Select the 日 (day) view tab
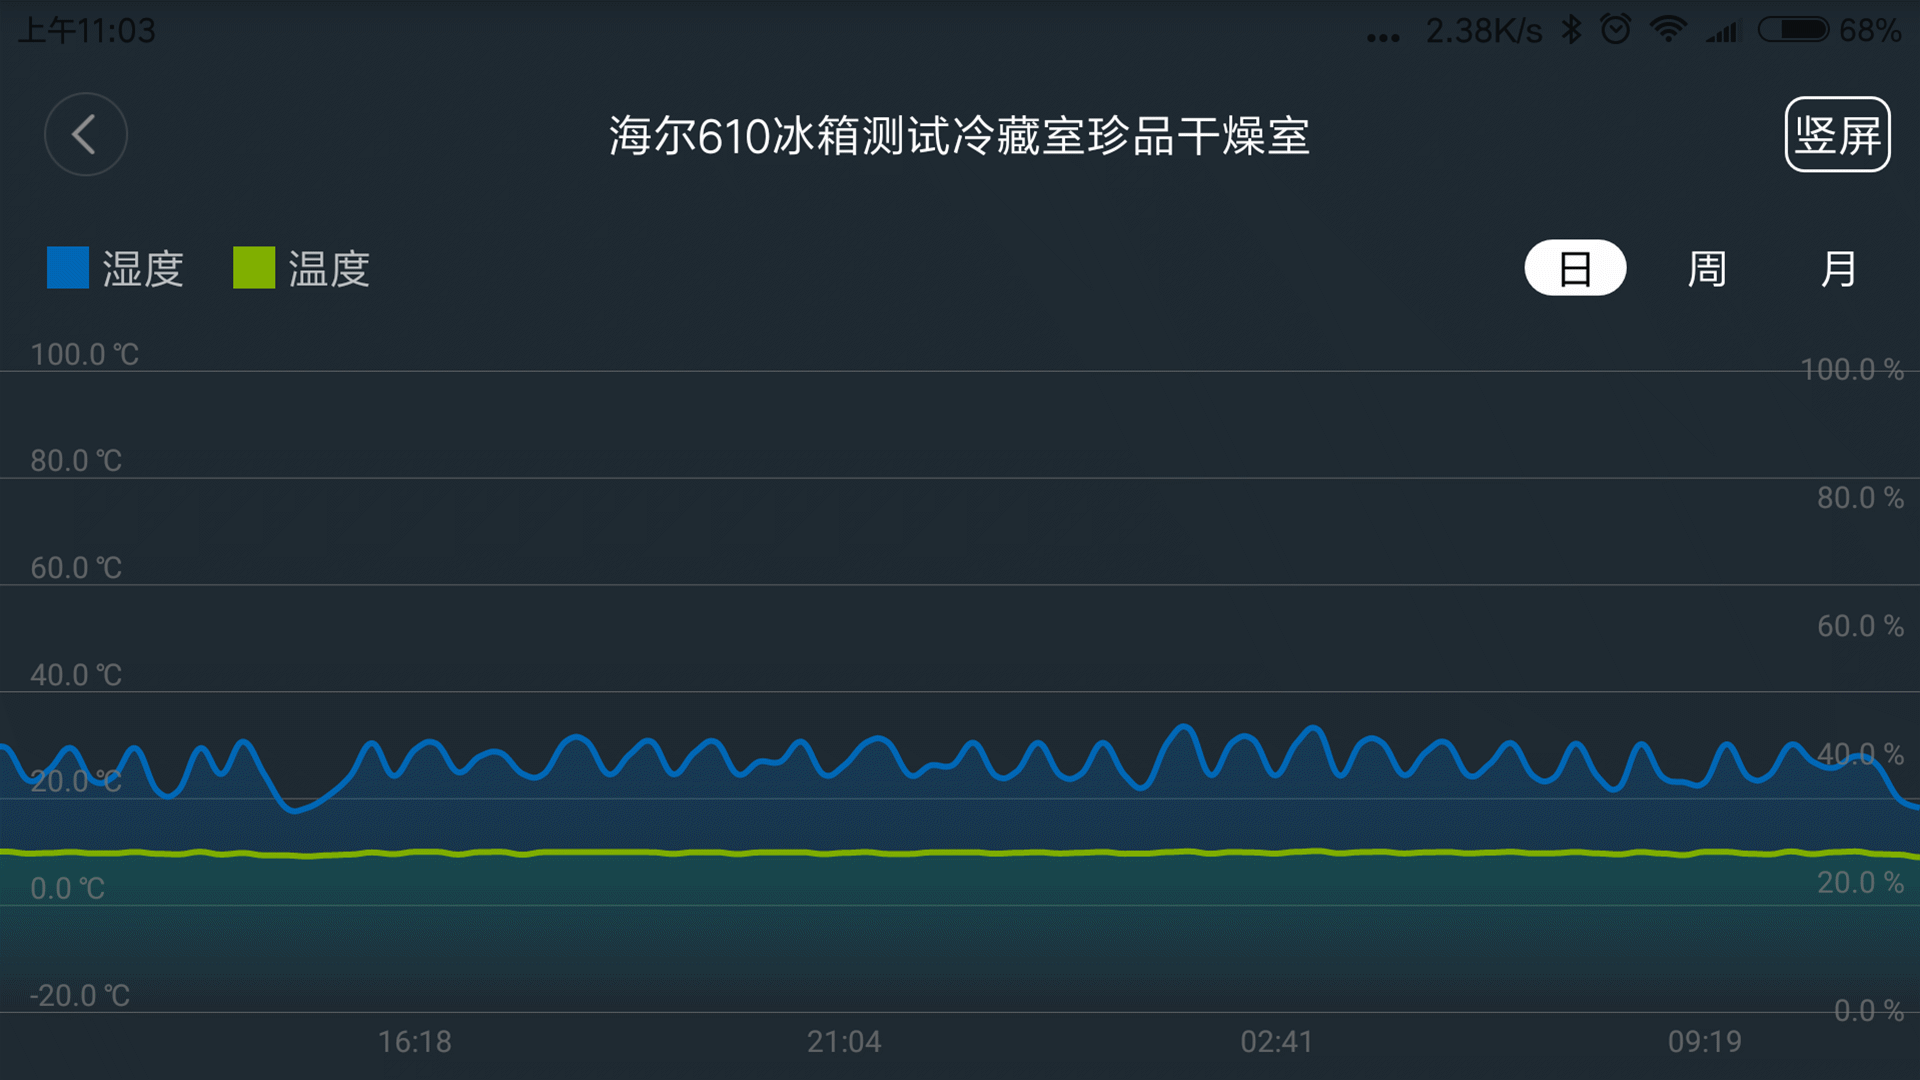This screenshot has width=1920, height=1080. coord(1575,268)
